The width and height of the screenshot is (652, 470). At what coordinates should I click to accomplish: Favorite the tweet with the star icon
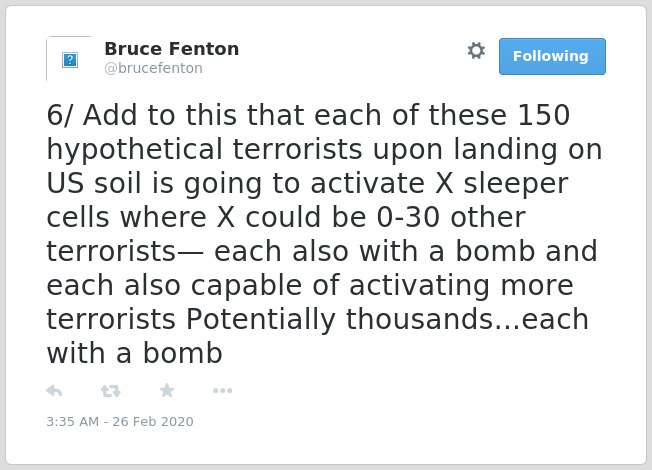tap(167, 390)
